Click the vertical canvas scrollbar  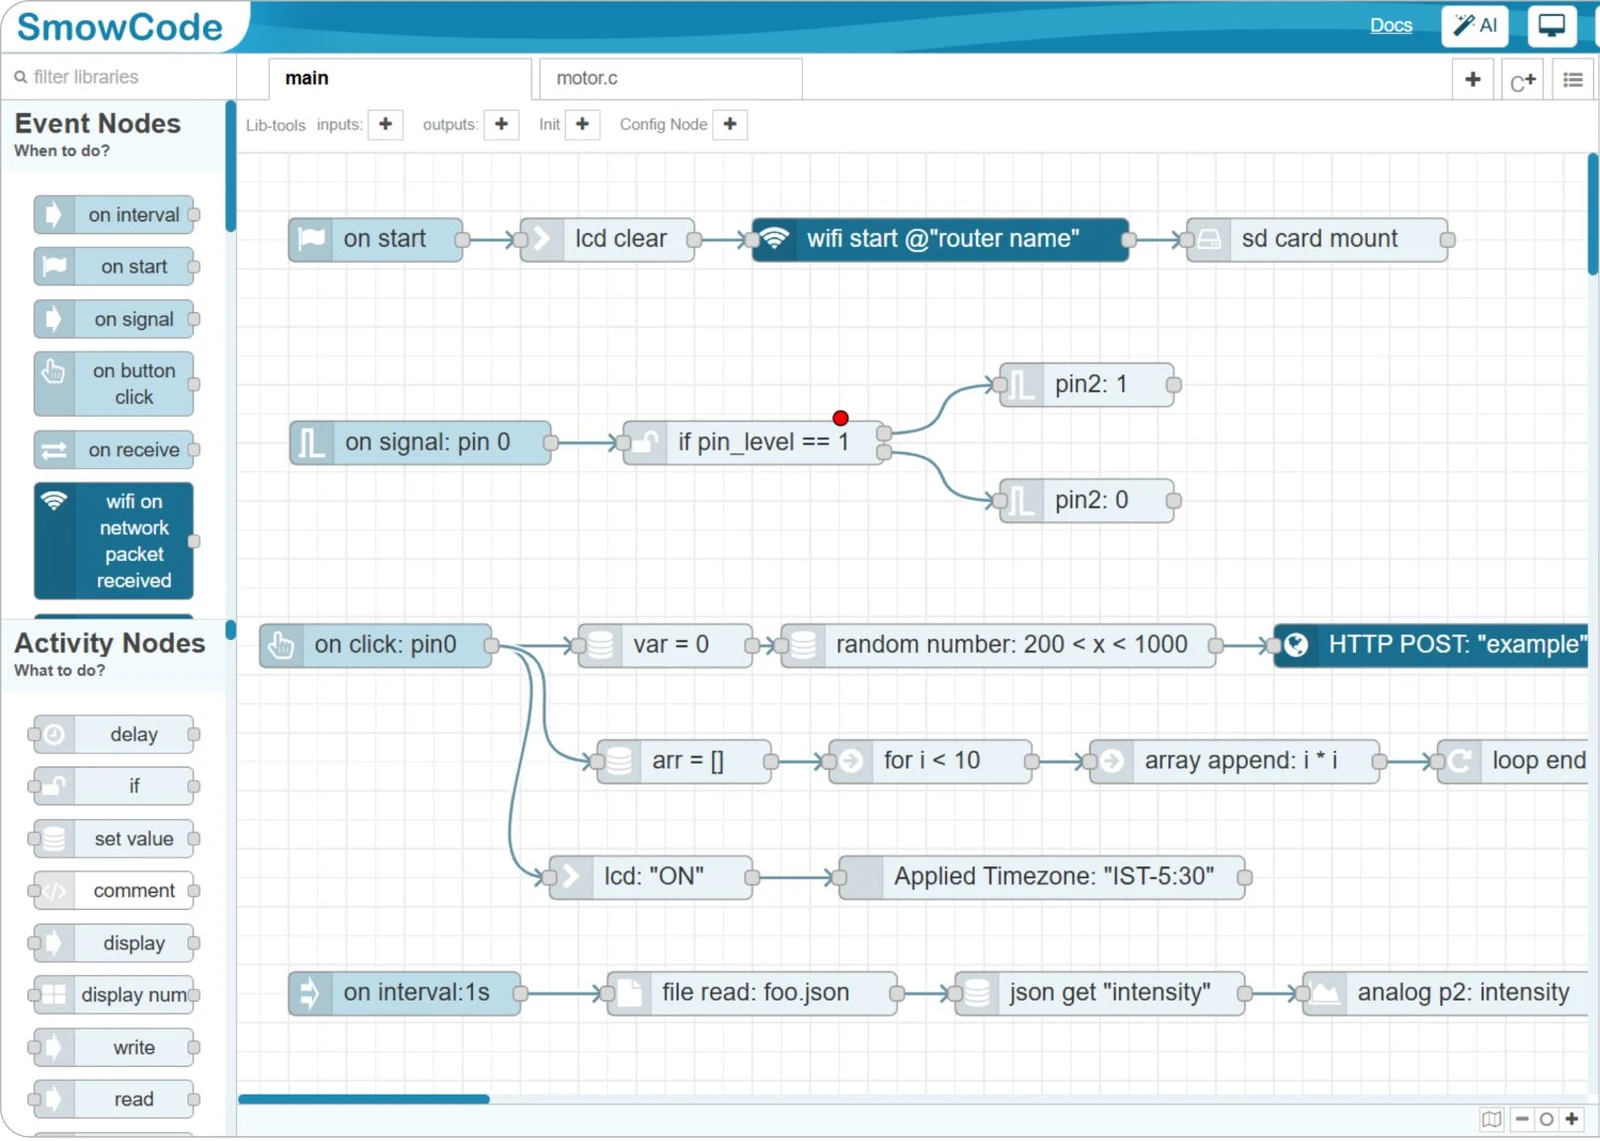tap(1592, 213)
